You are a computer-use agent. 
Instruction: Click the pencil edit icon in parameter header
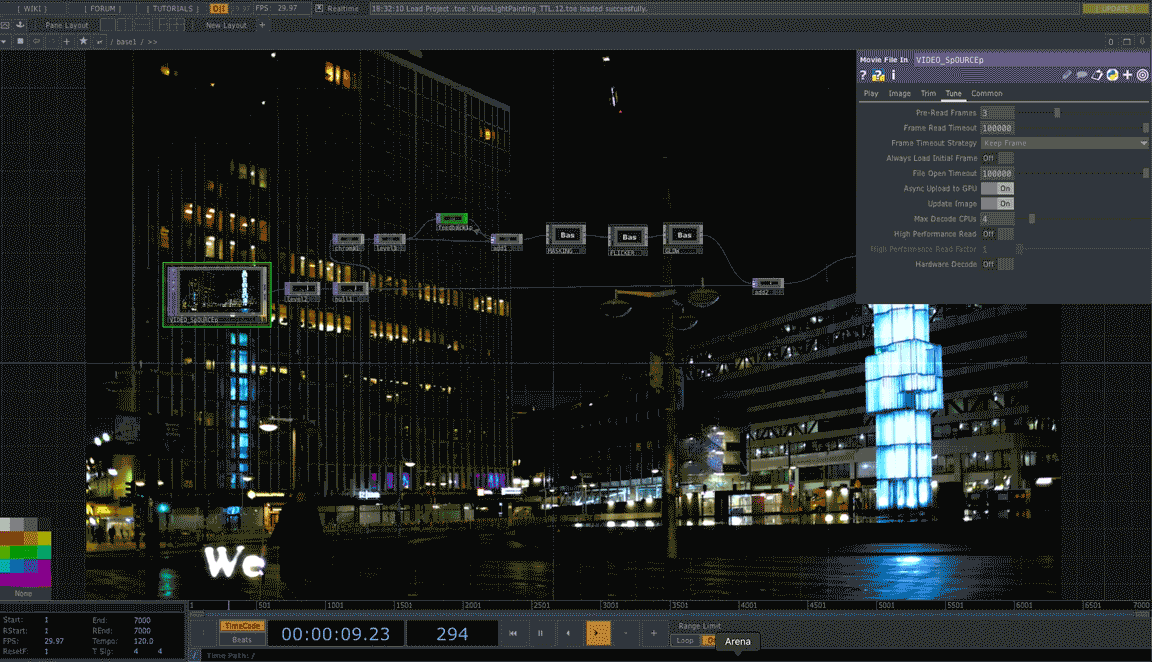[x=1067, y=75]
